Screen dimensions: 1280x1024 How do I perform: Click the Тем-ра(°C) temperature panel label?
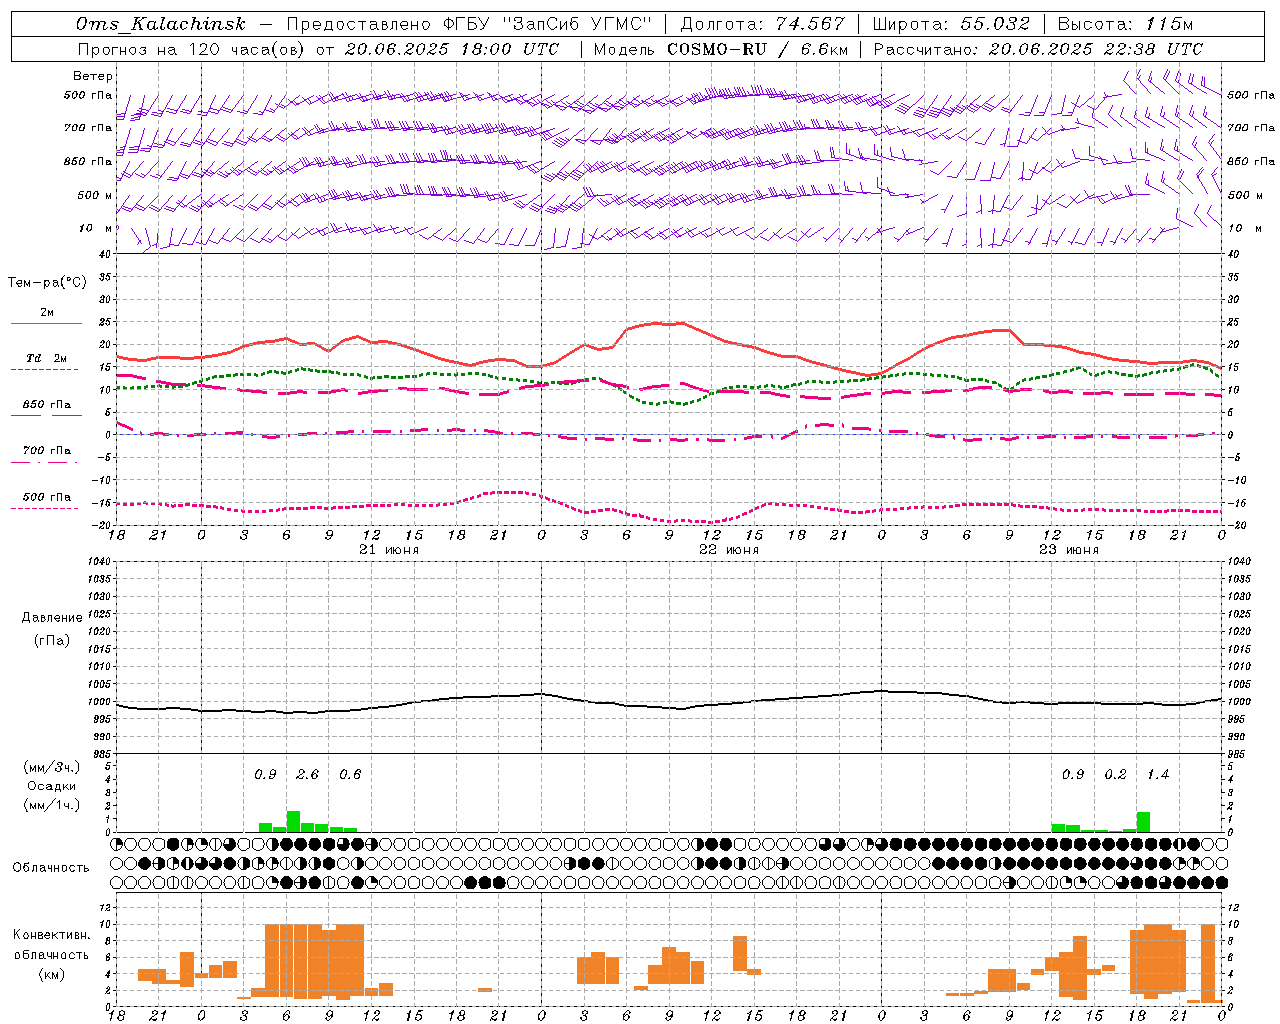point(47,282)
